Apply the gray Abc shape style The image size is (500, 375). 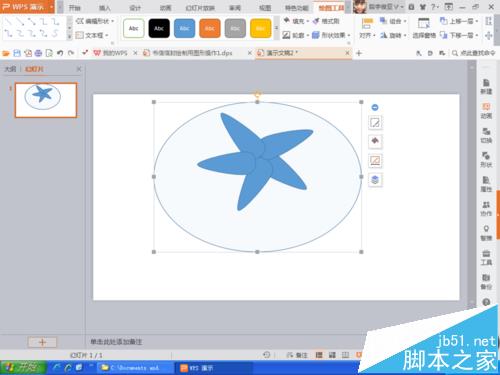(235, 28)
